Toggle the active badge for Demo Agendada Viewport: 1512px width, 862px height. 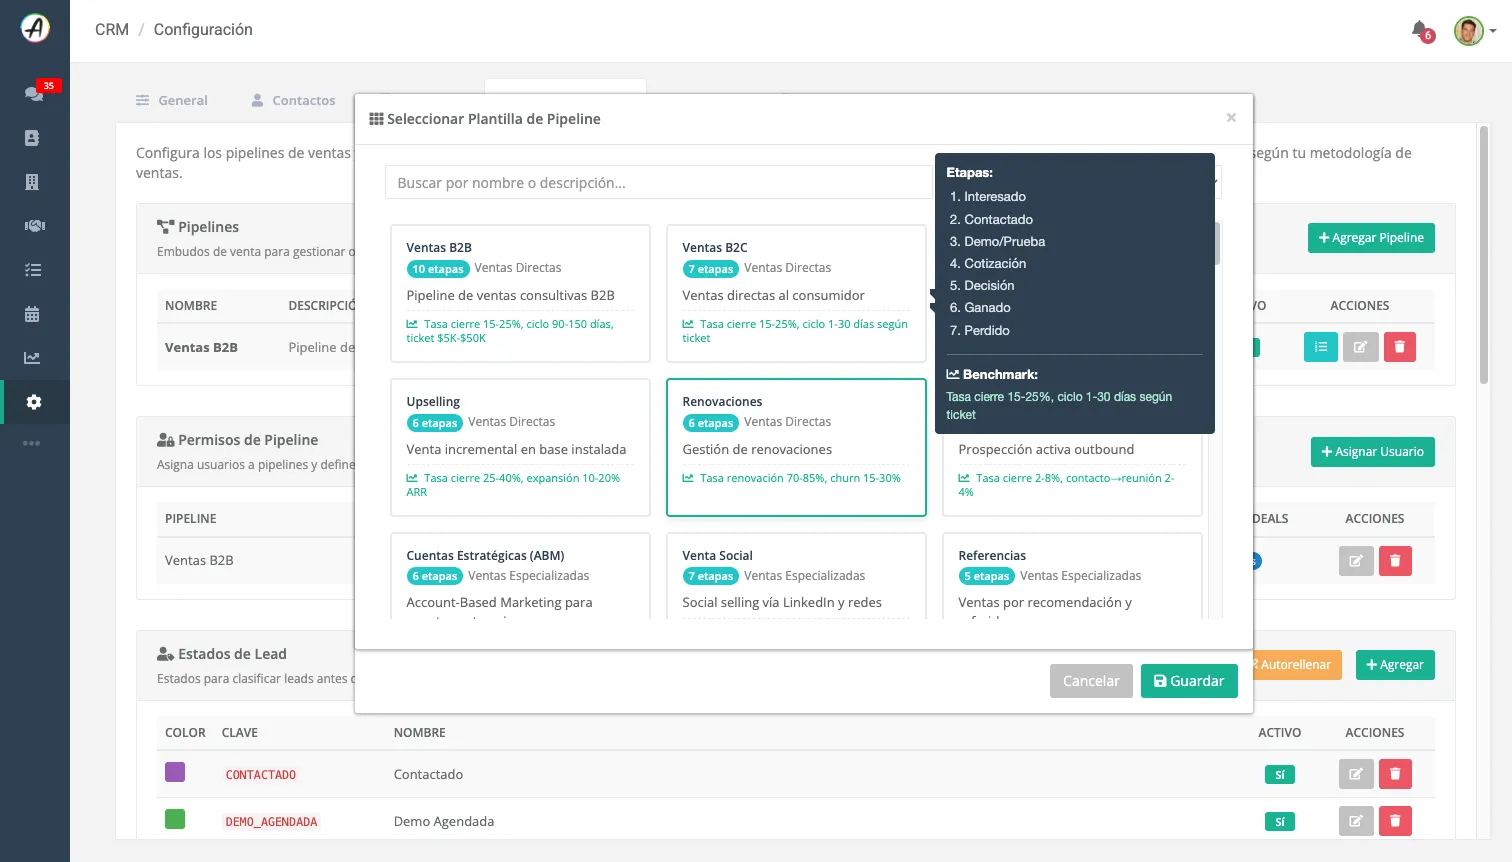coord(1280,822)
